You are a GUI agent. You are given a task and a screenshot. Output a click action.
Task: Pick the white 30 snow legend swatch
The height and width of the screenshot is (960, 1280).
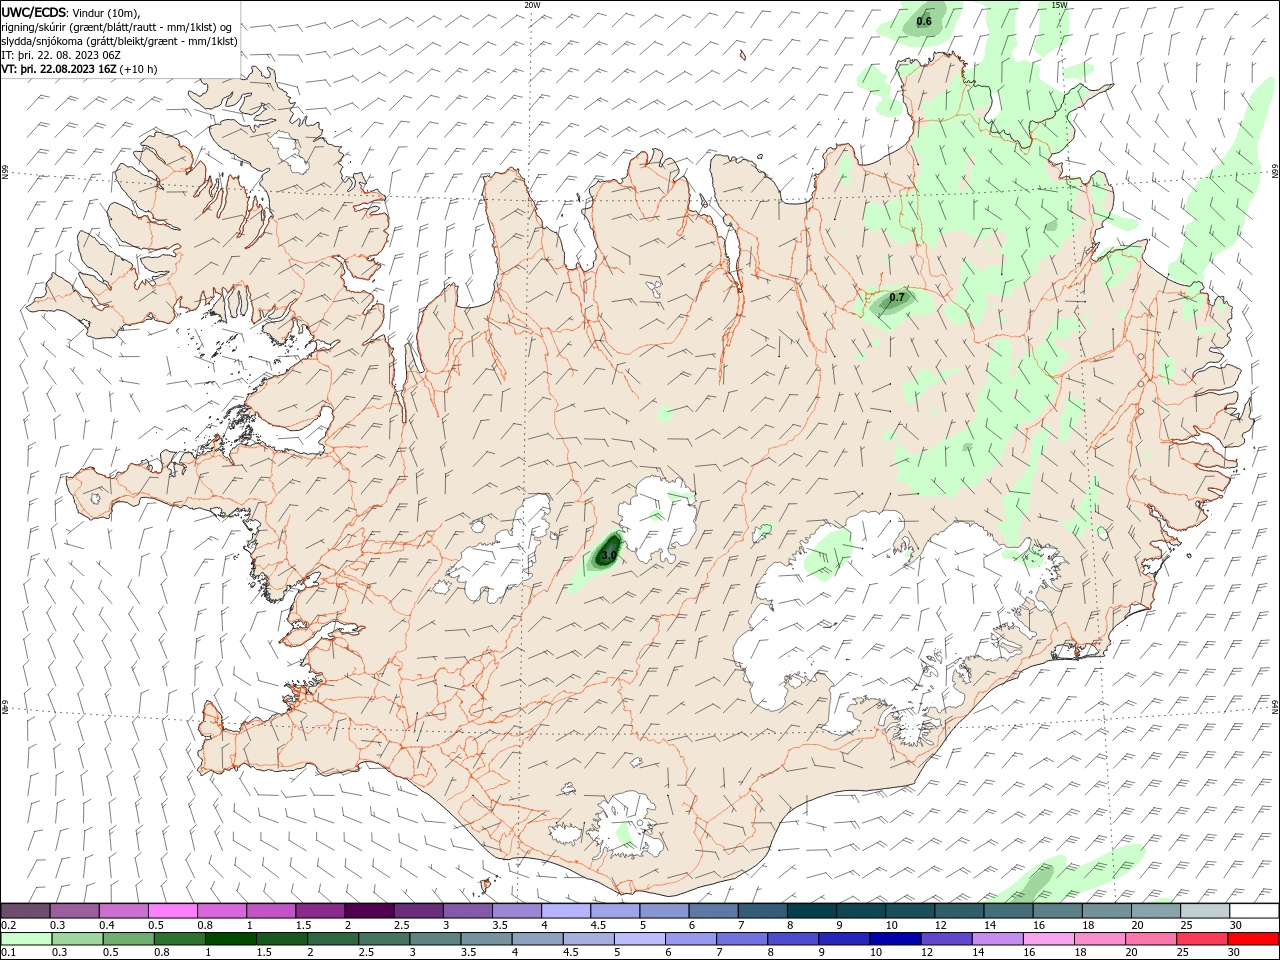click(x=1254, y=911)
